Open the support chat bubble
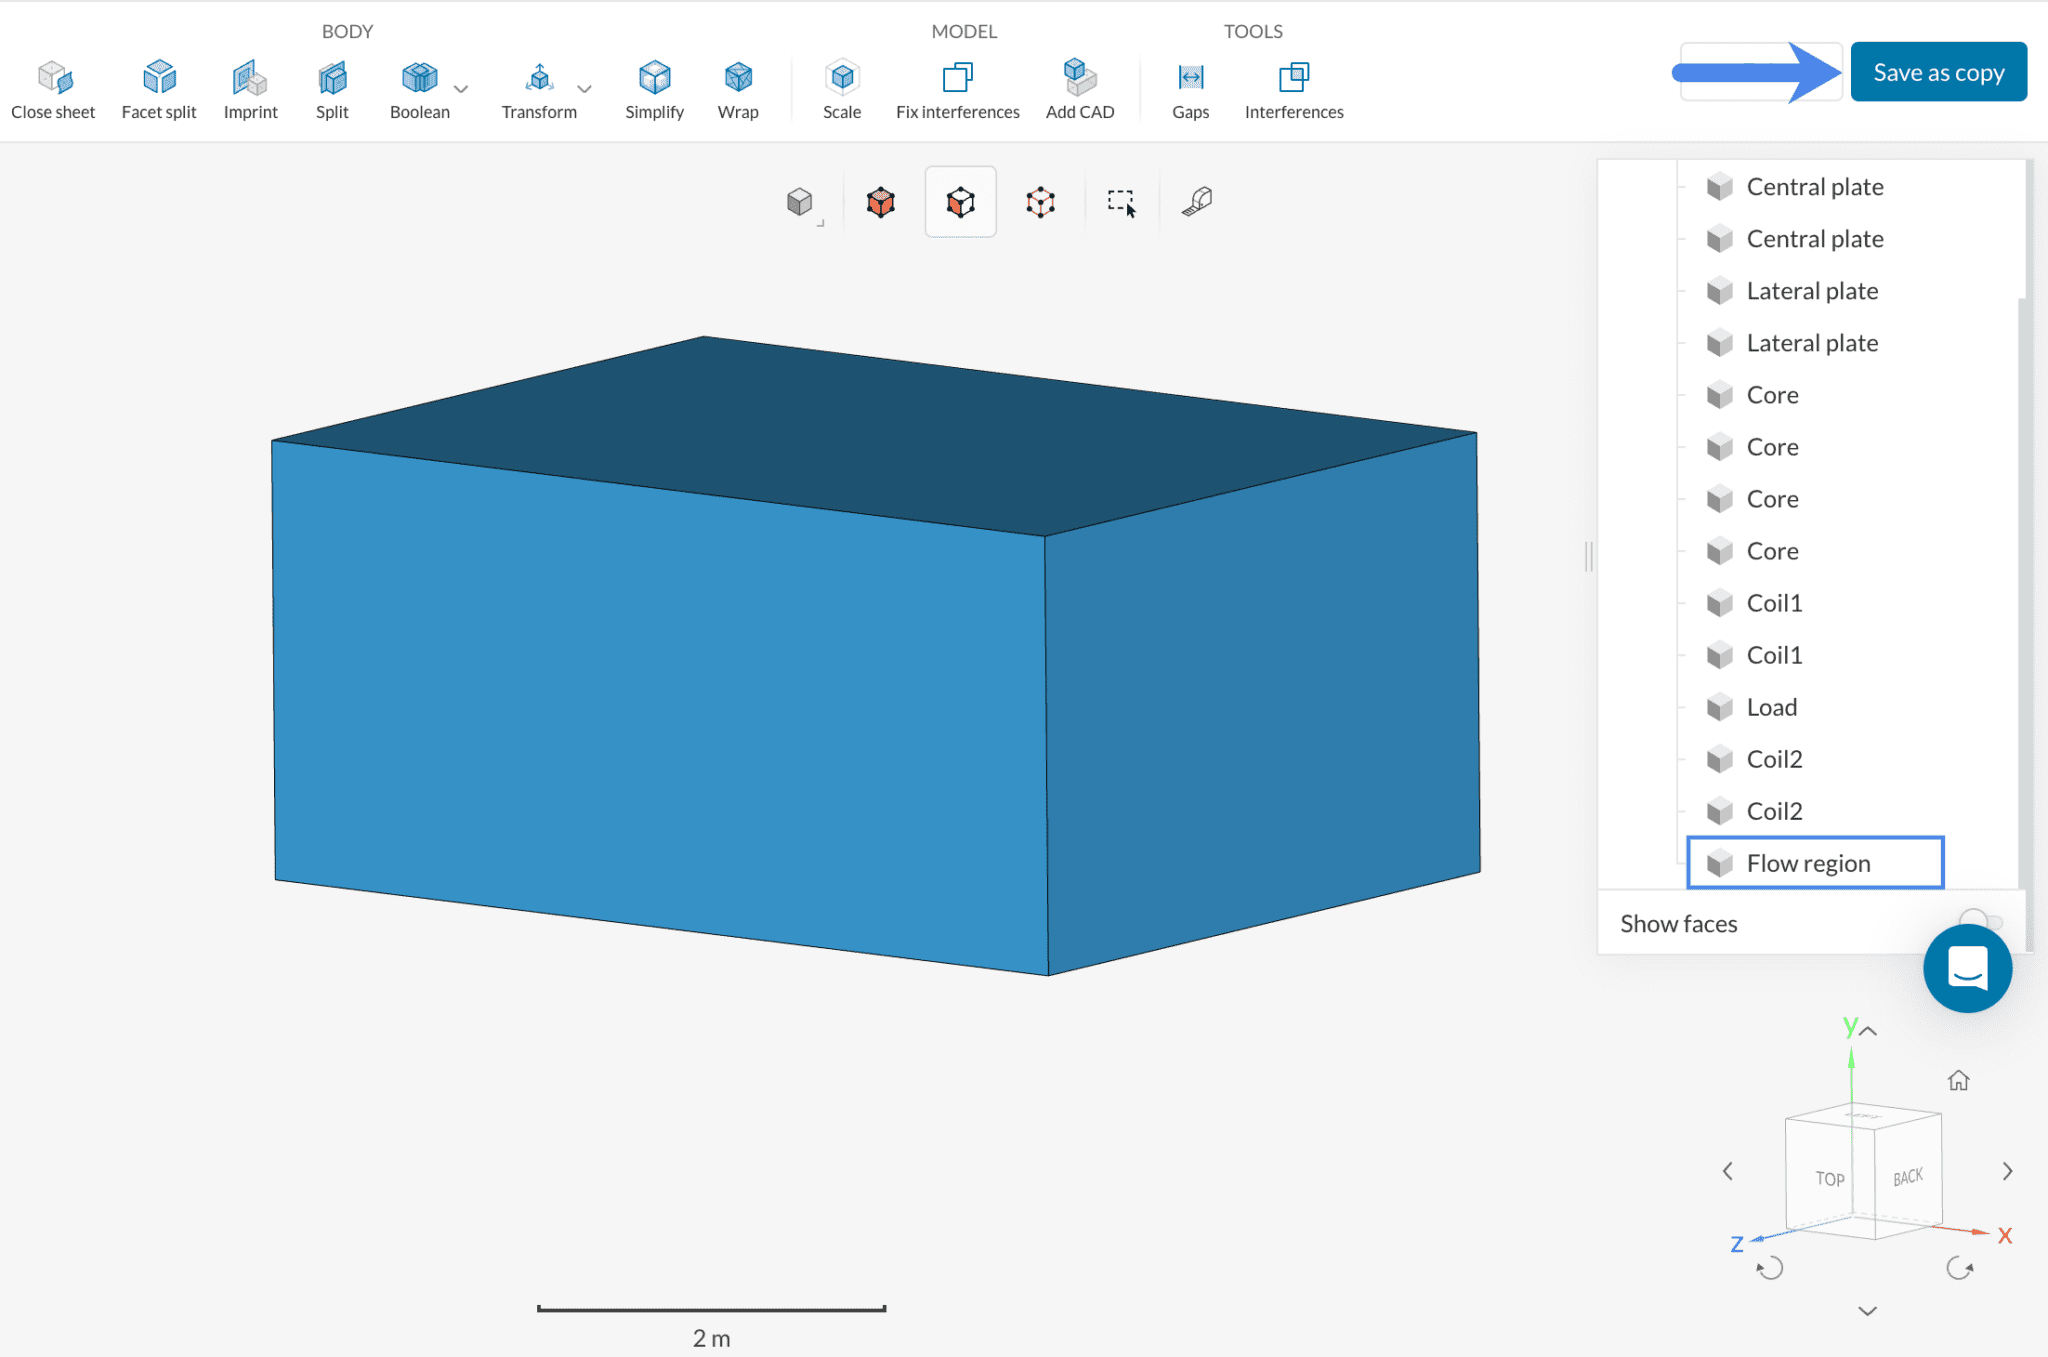 (1967, 968)
